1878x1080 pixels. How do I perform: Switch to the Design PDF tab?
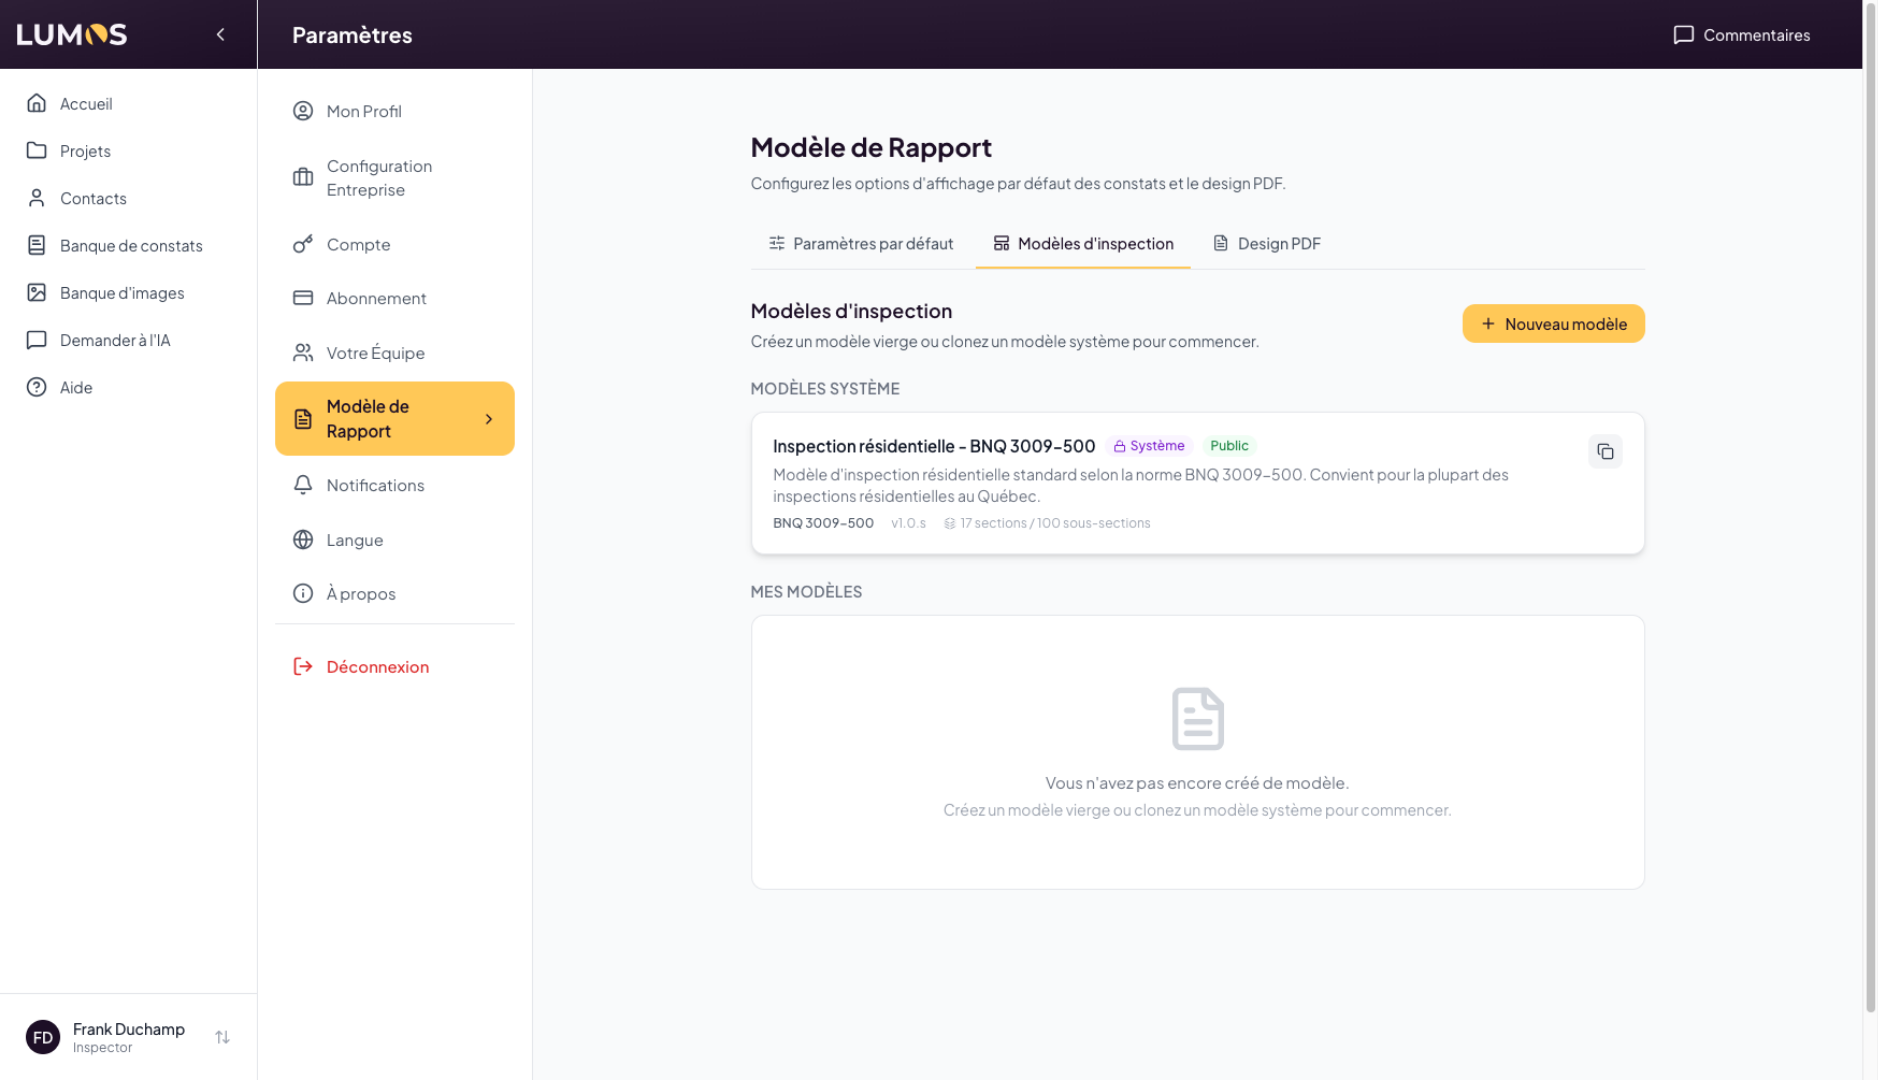pyautogui.click(x=1266, y=244)
